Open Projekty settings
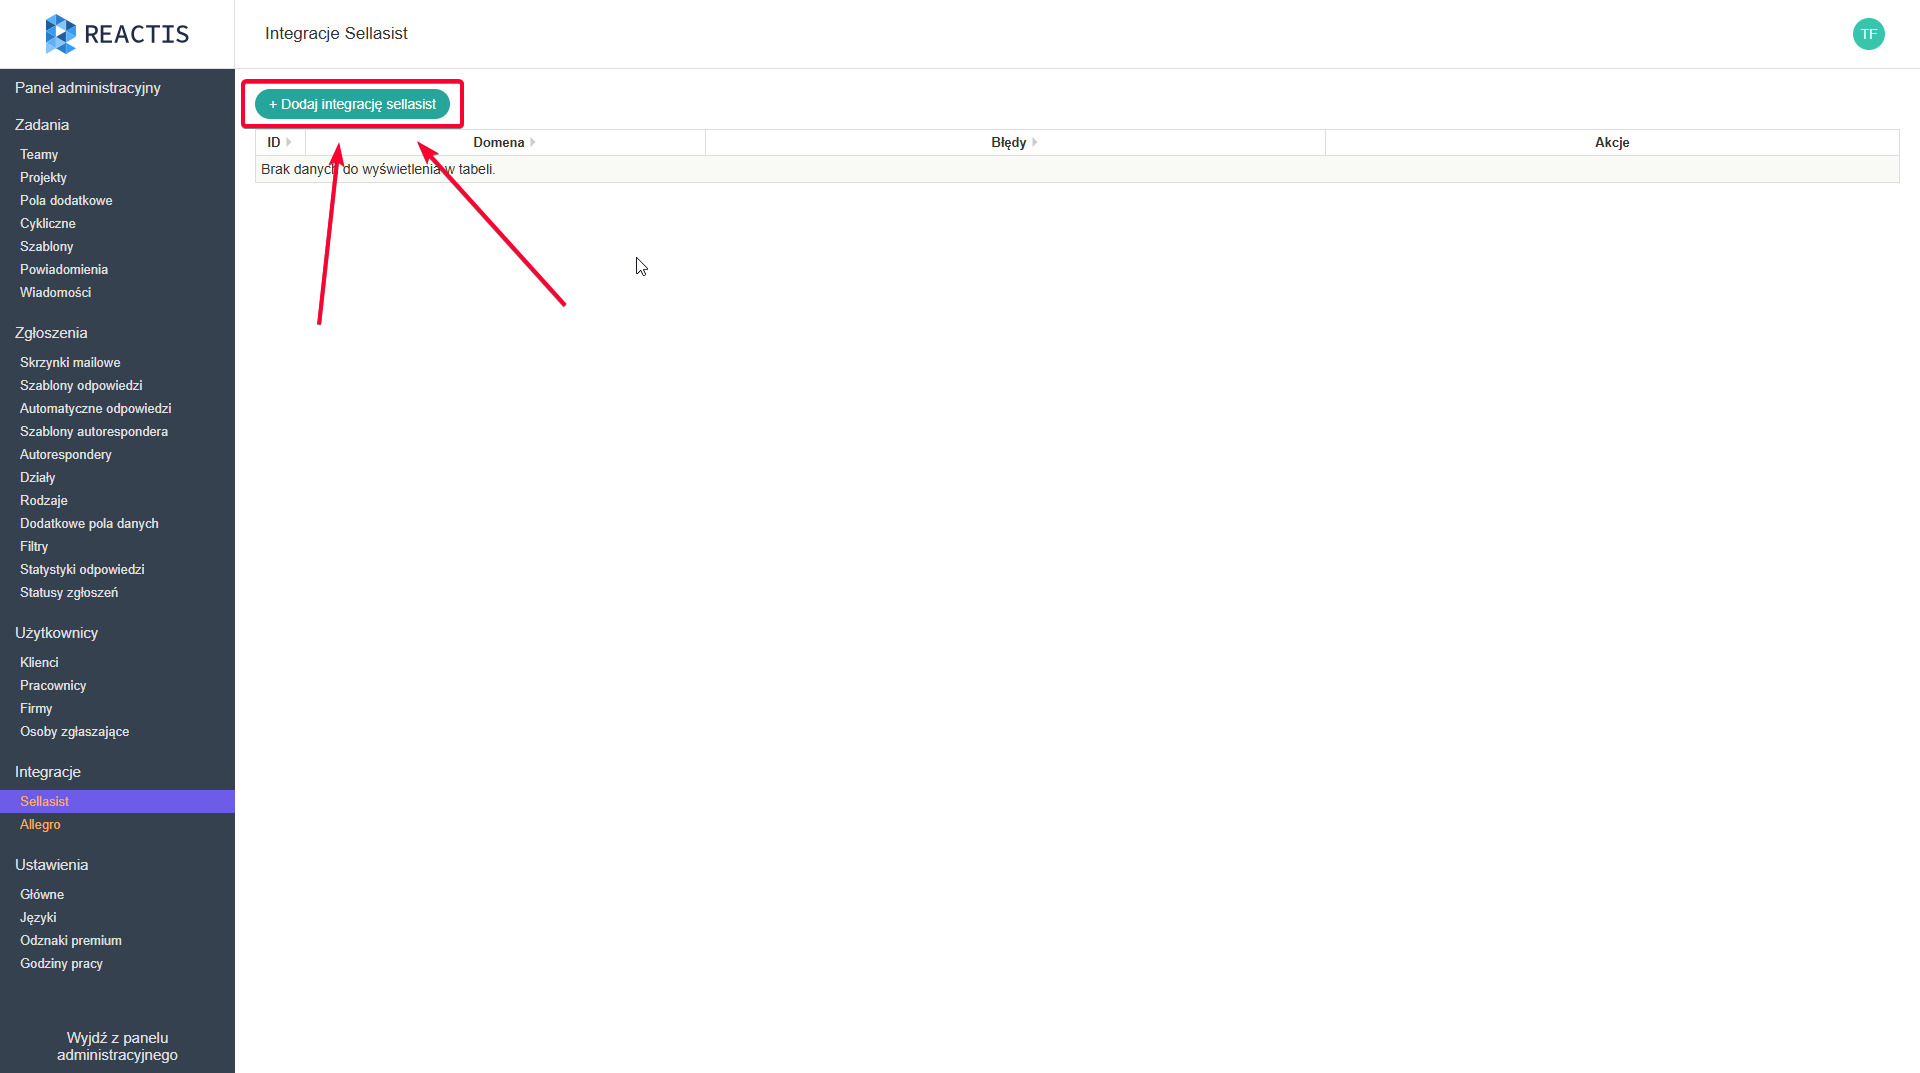Viewport: 1920px width, 1073px height. click(43, 177)
